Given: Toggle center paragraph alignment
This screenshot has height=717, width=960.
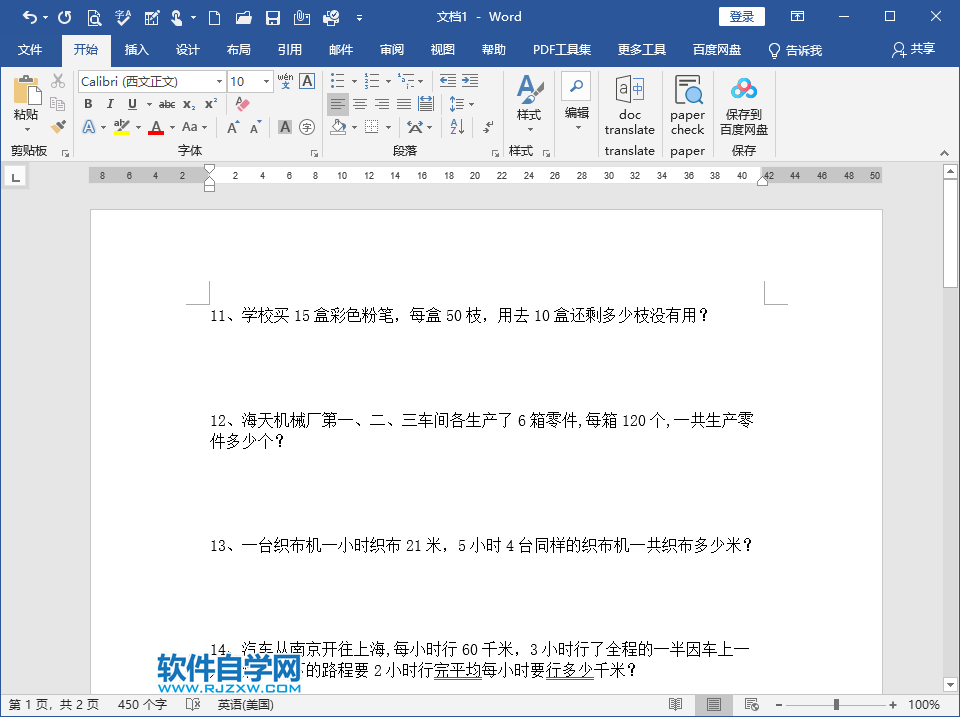Looking at the screenshot, I should [x=360, y=103].
